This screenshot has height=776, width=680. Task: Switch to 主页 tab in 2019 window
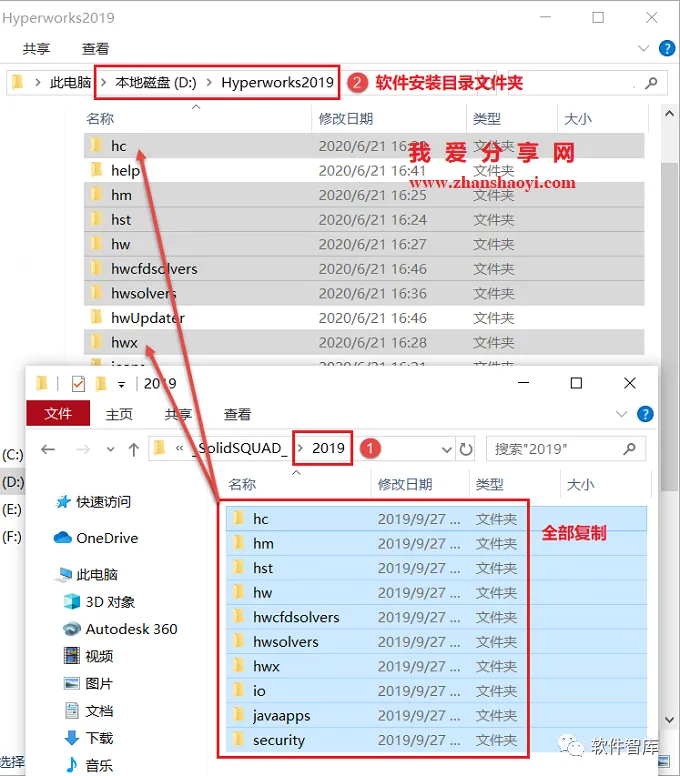pos(119,414)
